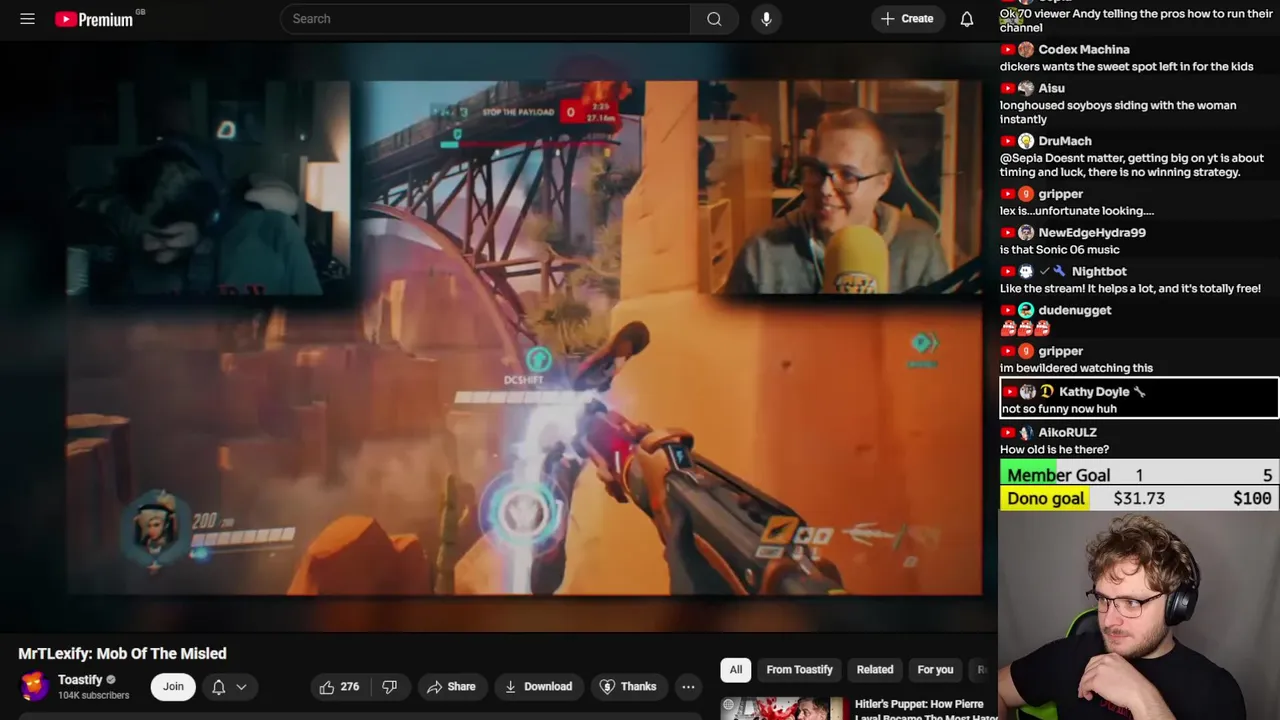The width and height of the screenshot is (1280, 720).
Task: Click Codex Machina avatar icon
Action: [x=1026, y=49]
